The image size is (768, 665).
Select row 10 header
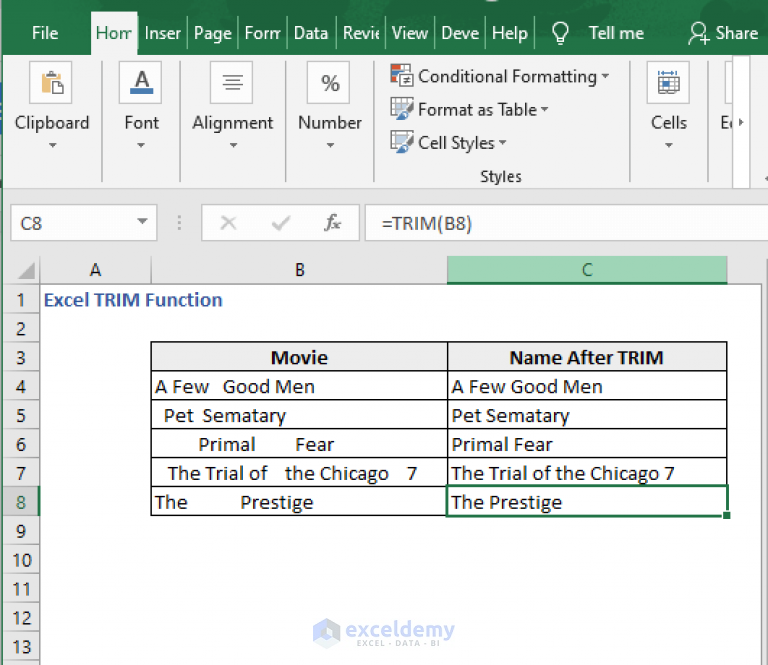coord(21,560)
